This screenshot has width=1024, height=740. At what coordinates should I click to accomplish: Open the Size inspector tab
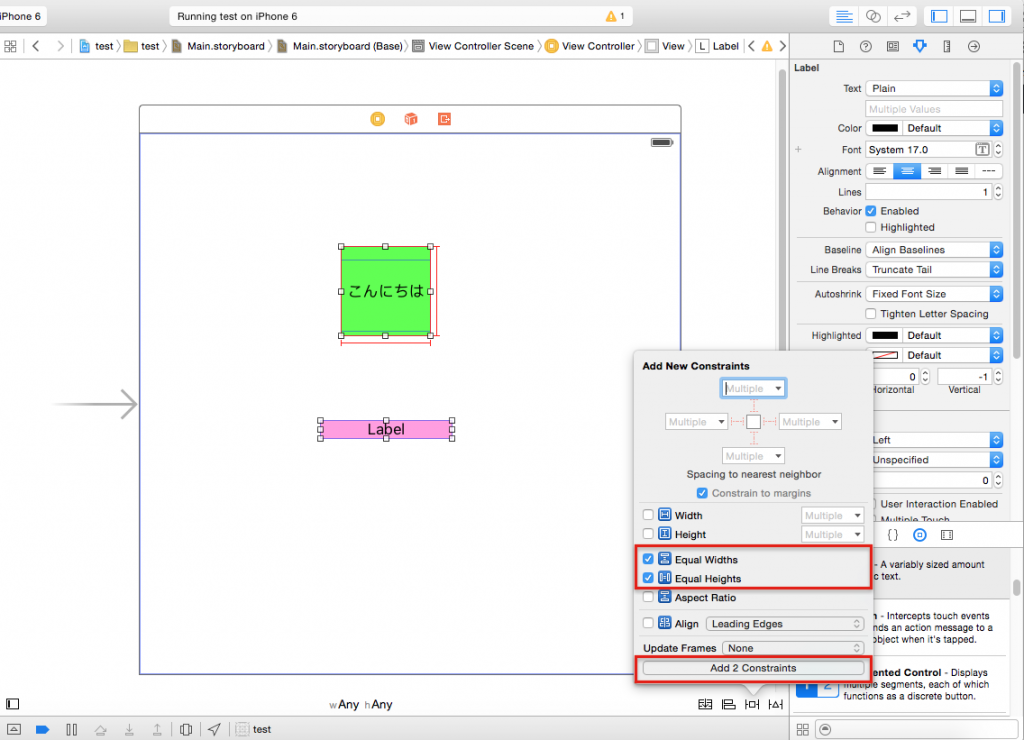tap(946, 46)
